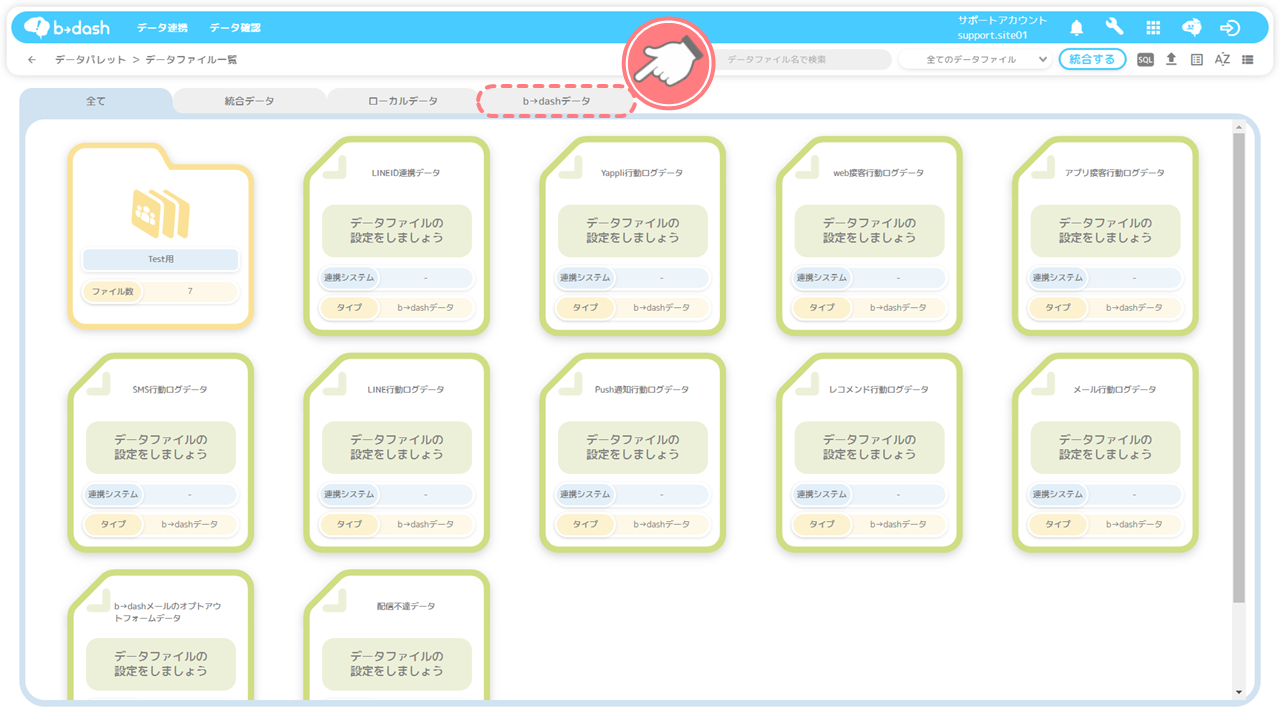Switch to the b→dashデータ tab
1280x720 pixels.
point(556,101)
